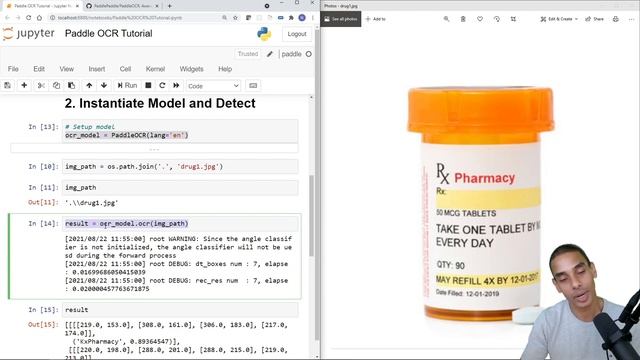
Task: Open the File menu in Jupyter
Action: pos(13,69)
